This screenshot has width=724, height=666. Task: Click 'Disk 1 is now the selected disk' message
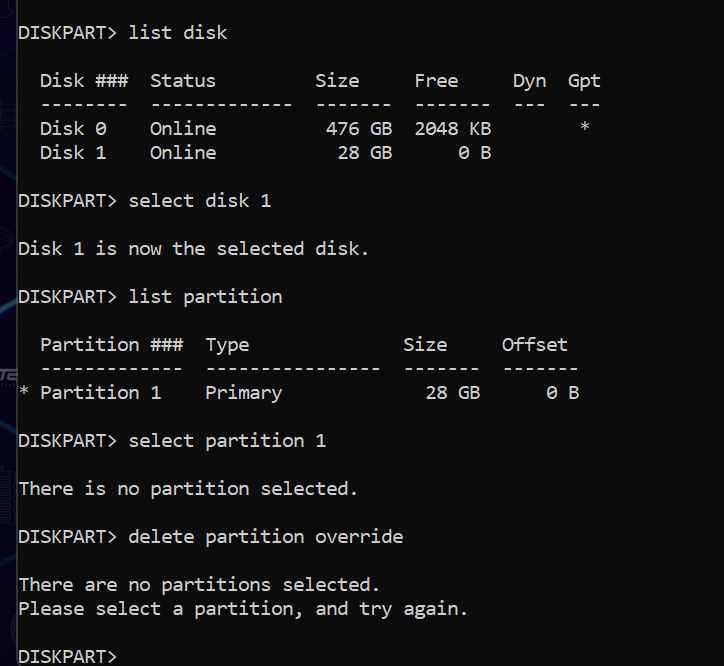194,248
